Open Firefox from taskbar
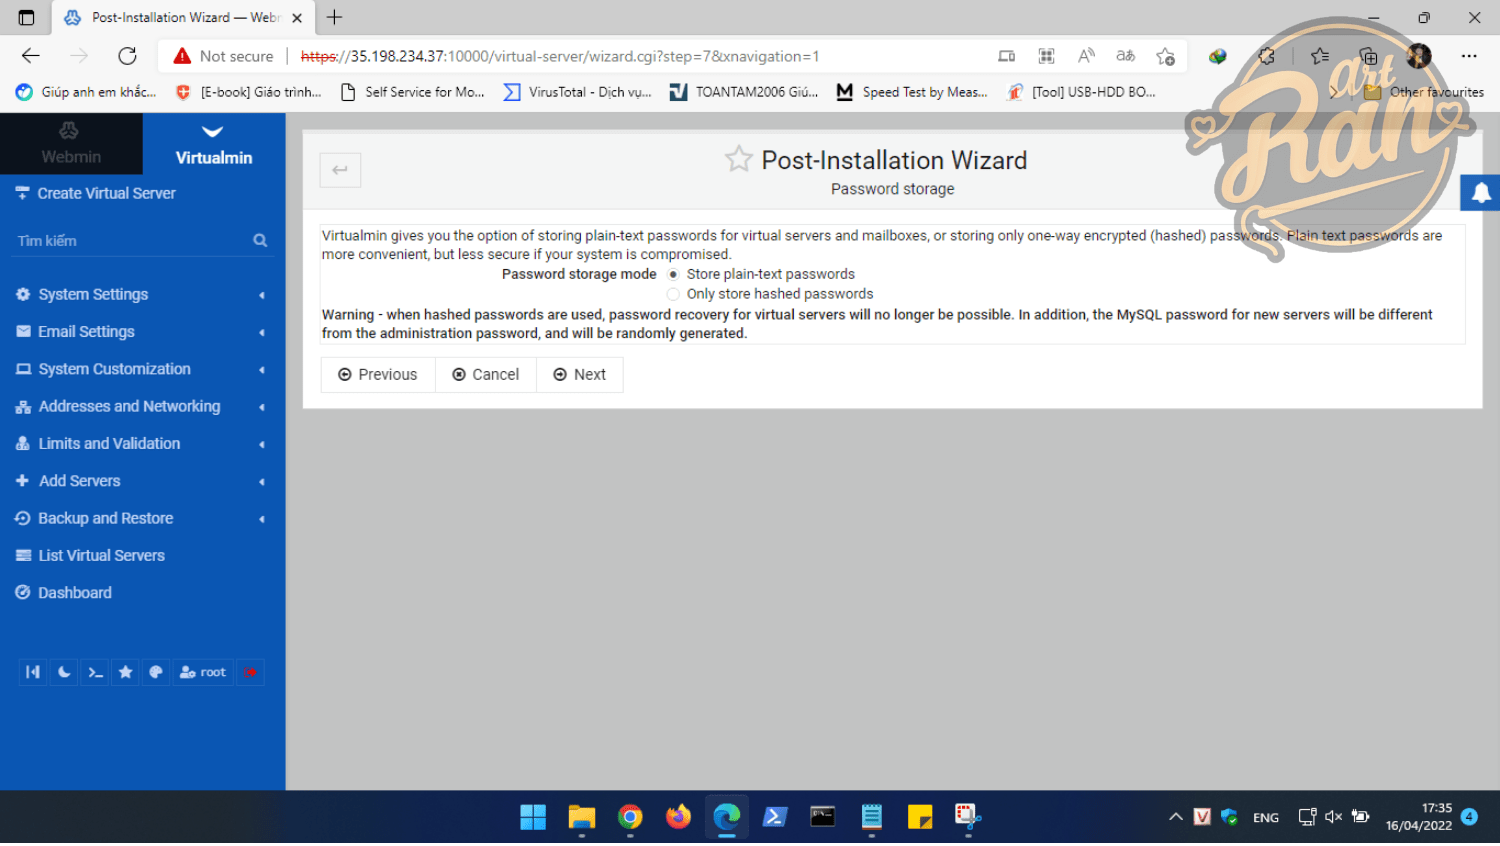The image size is (1500, 846). (678, 818)
